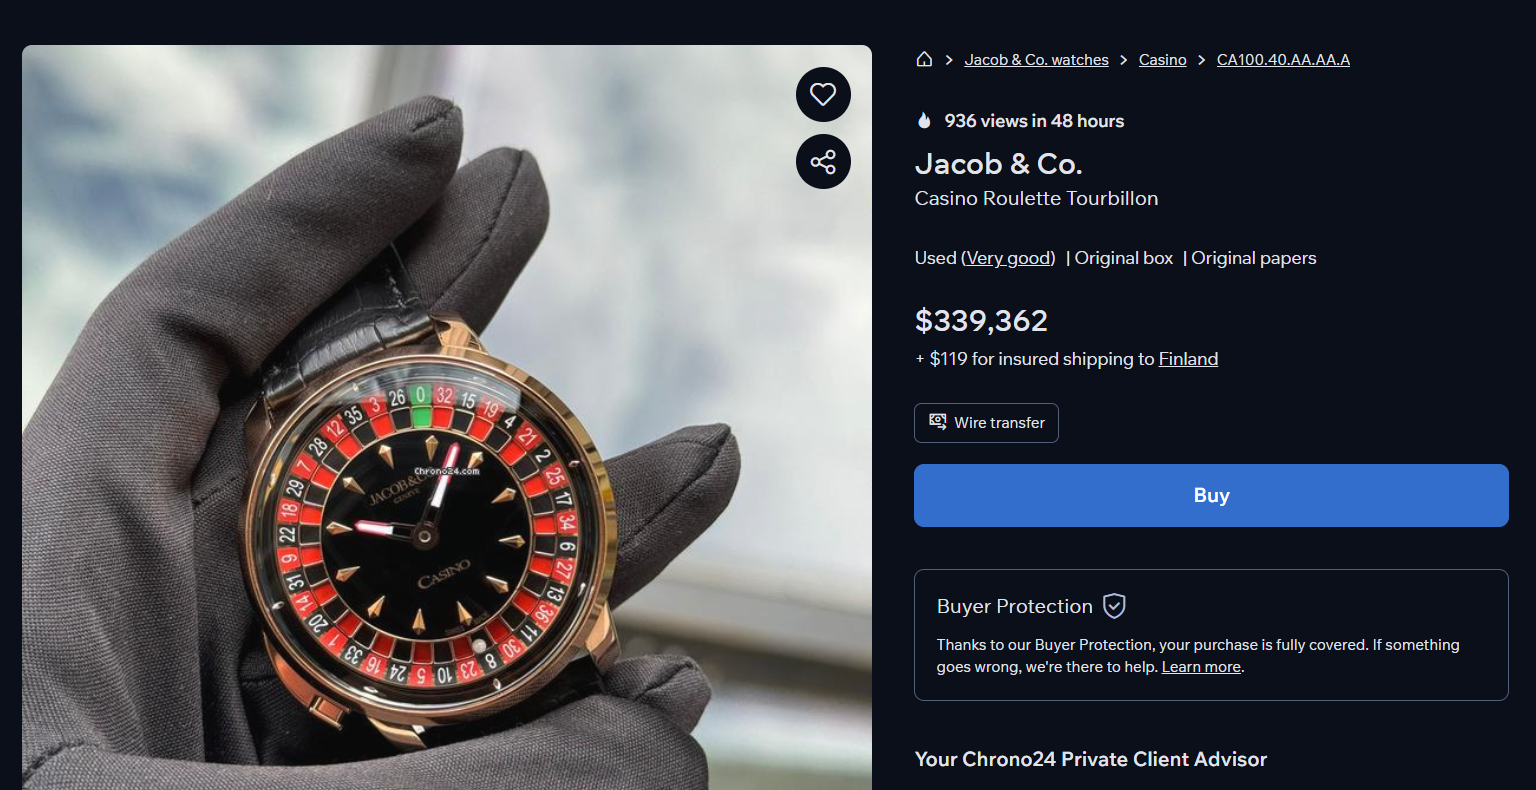
Task: Click the $339,362 price text
Action: 981,321
